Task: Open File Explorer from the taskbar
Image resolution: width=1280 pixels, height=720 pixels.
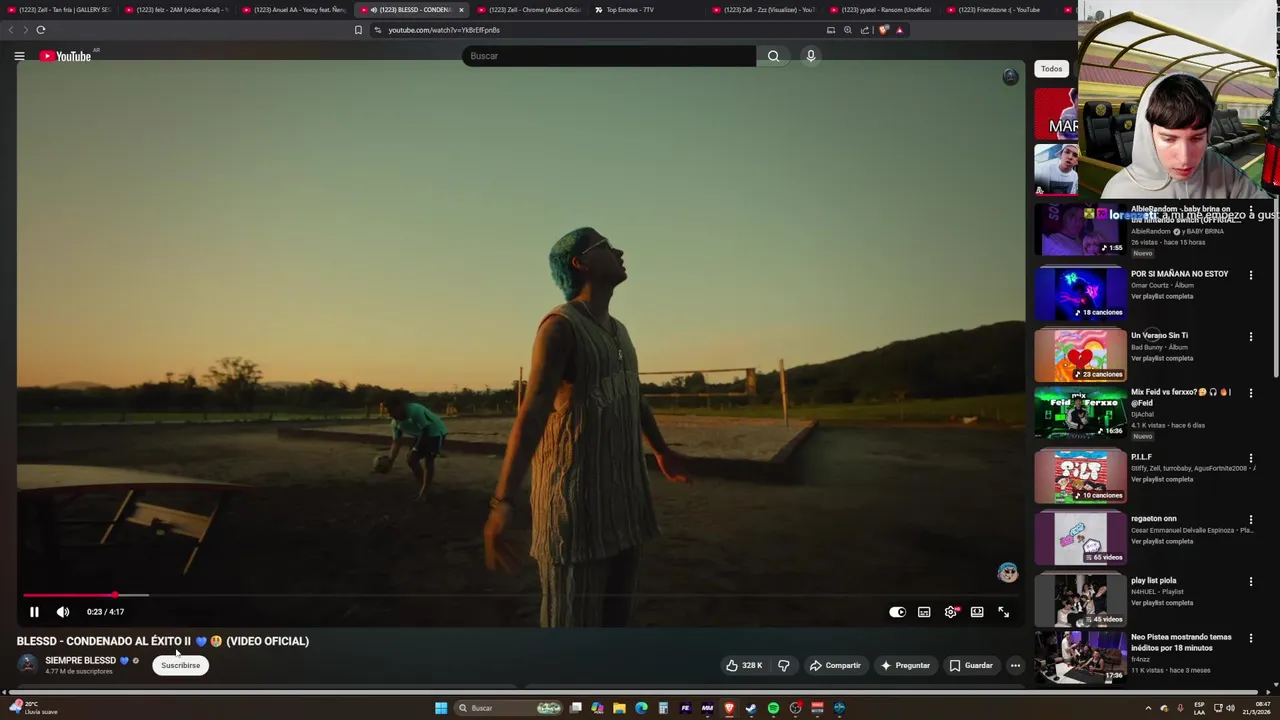Action: (619, 708)
